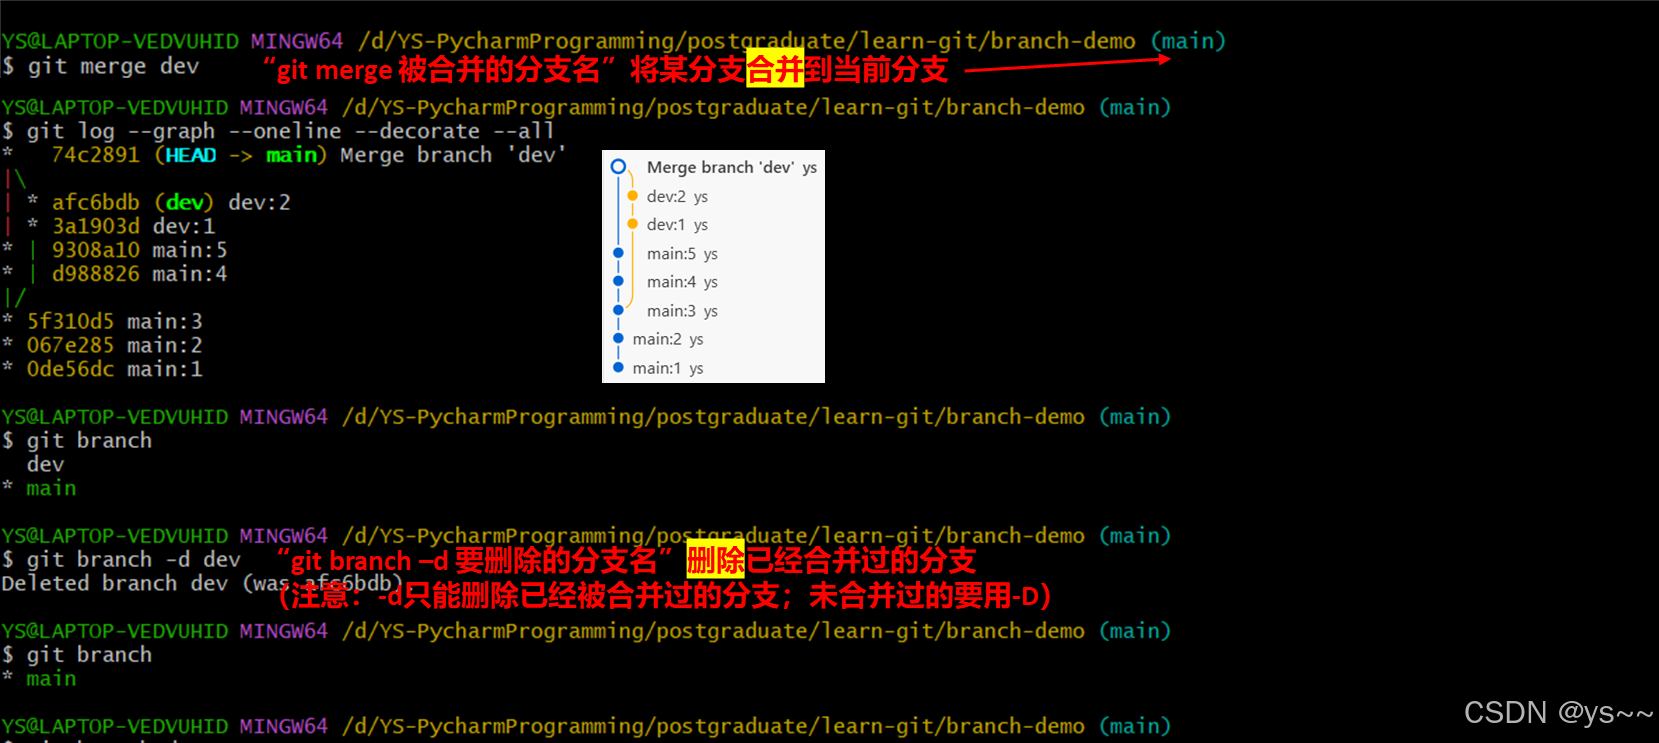The image size is (1659, 743).
Task: Click the "git log --graph --oneline --decorate --all" command
Action: coord(290,131)
